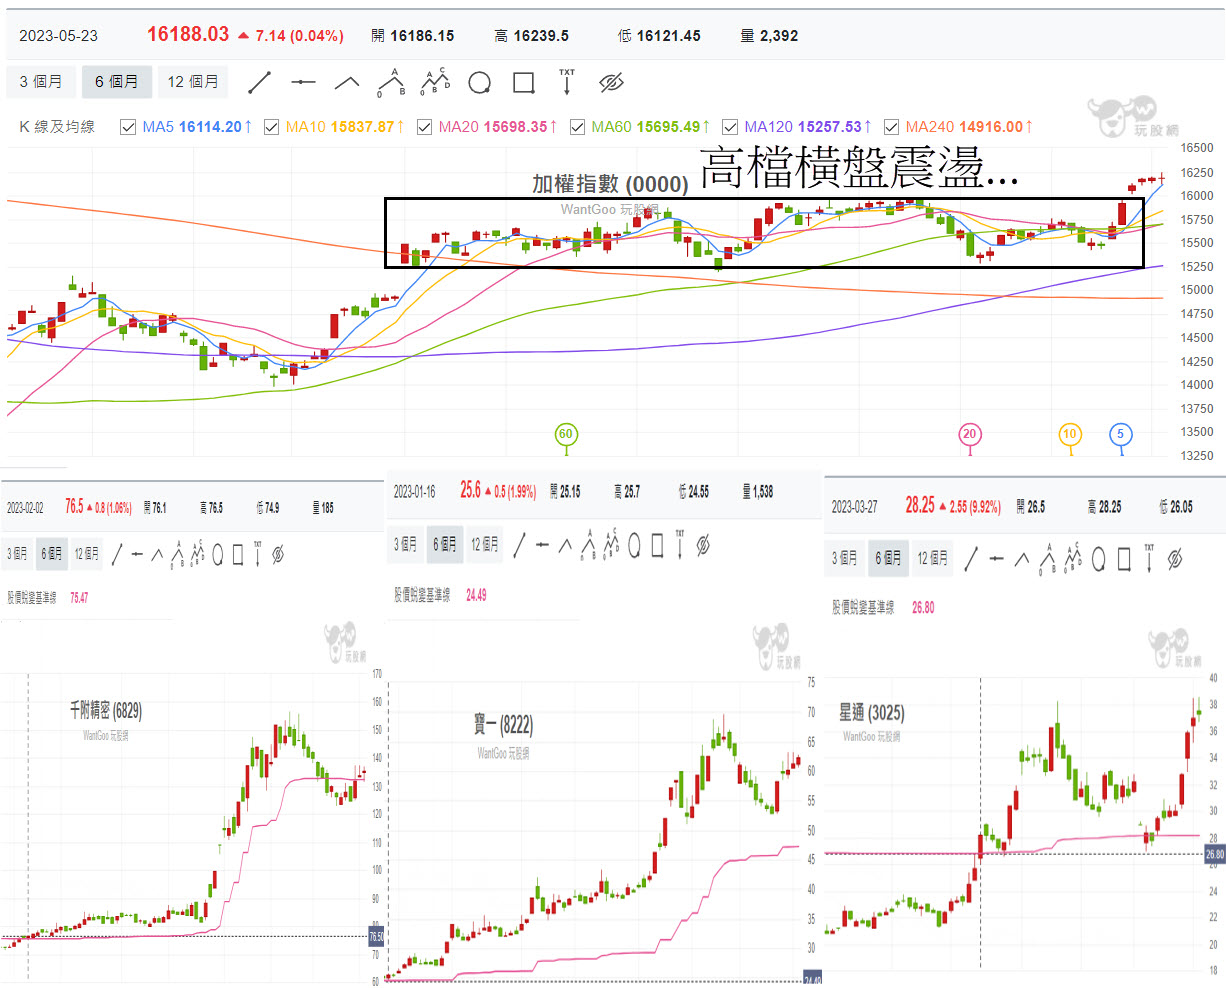1226x988 pixels.
Task: Uncheck the MA240 moving average checkbox
Action: click(x=892, y=127)
